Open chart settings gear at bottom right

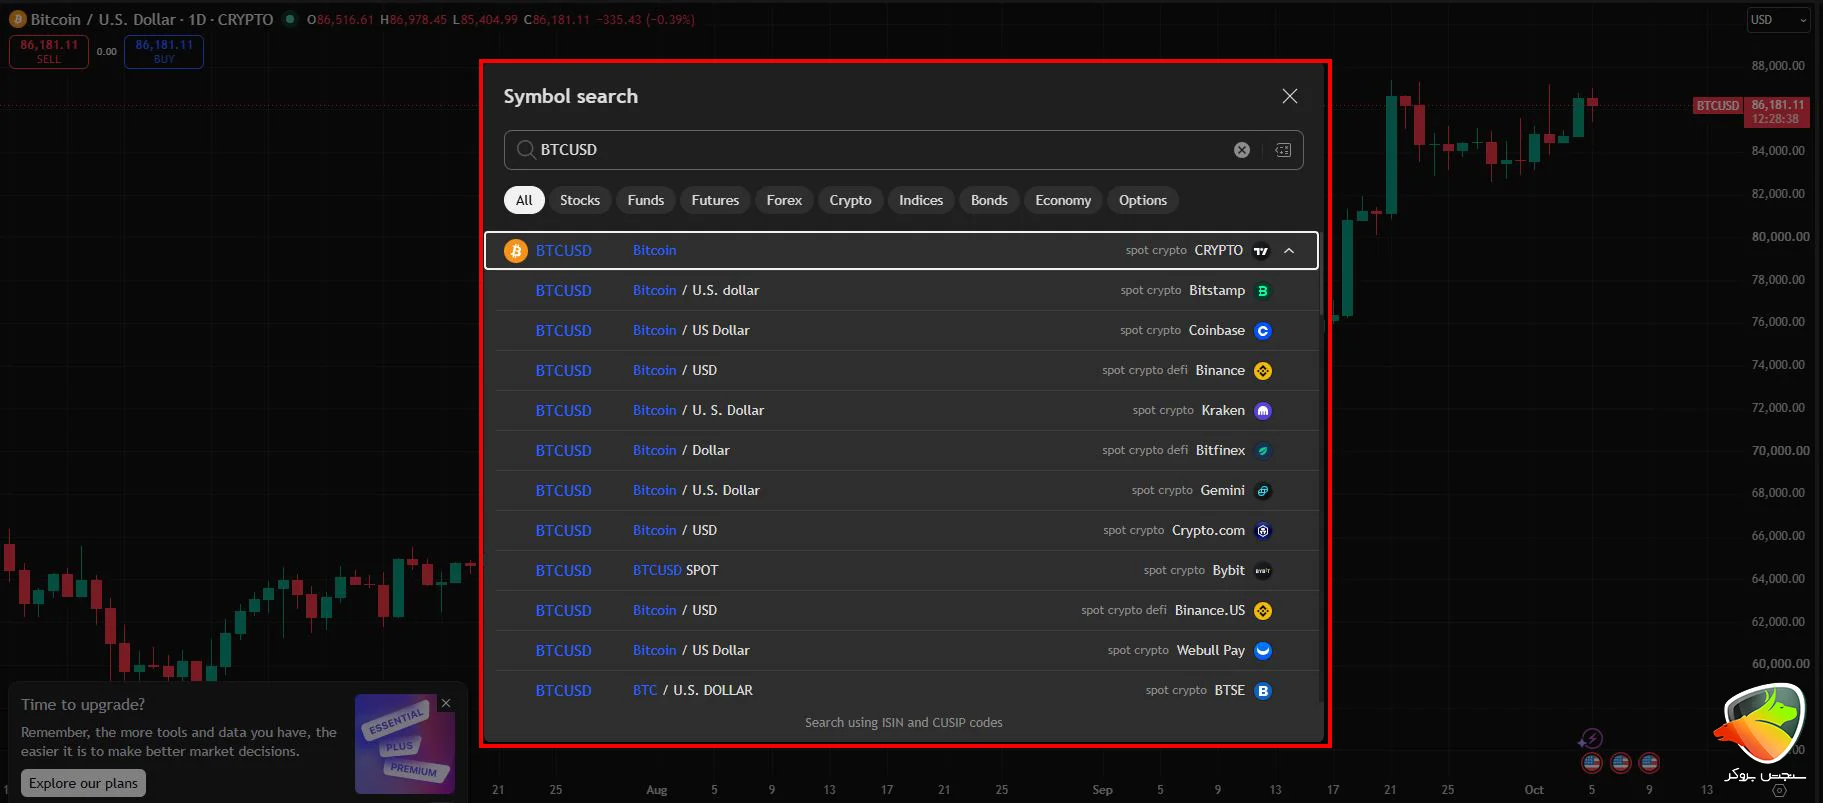pyautogui.click(x=1779, y=790)
